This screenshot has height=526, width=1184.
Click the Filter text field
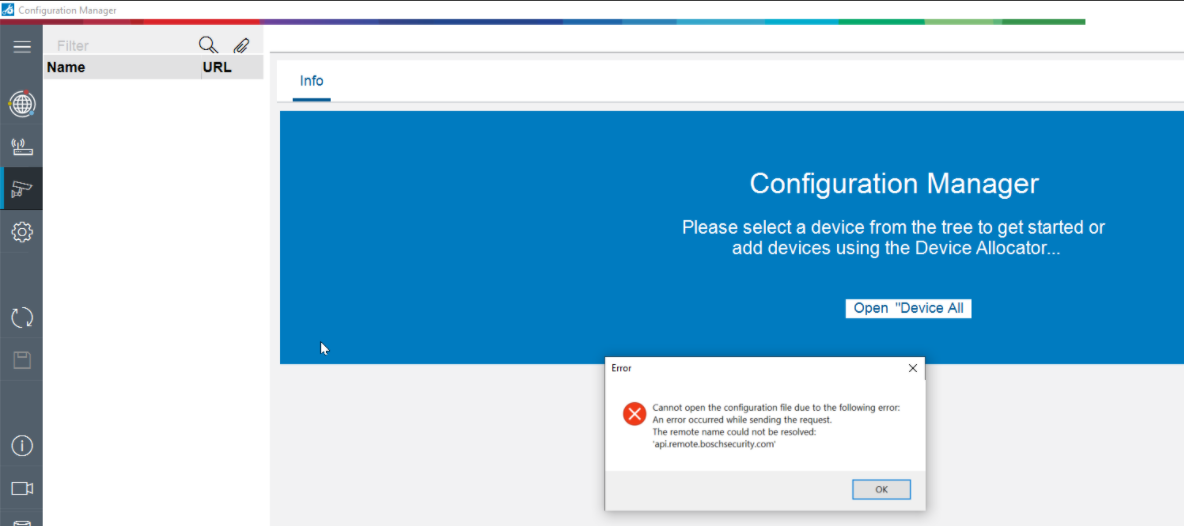(121, 45)
